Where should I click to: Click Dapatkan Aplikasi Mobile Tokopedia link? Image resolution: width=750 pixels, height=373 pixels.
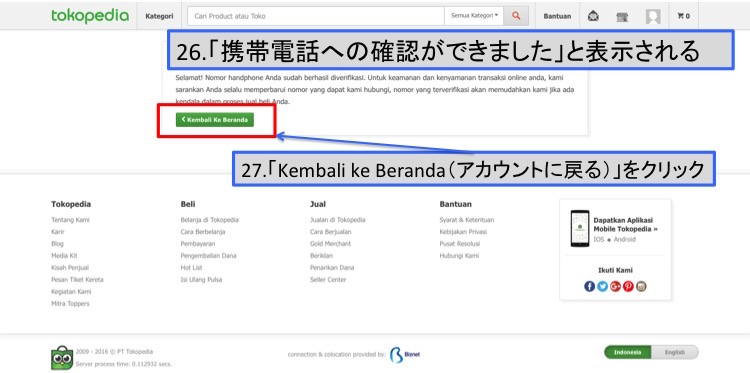tap(626, 225)
